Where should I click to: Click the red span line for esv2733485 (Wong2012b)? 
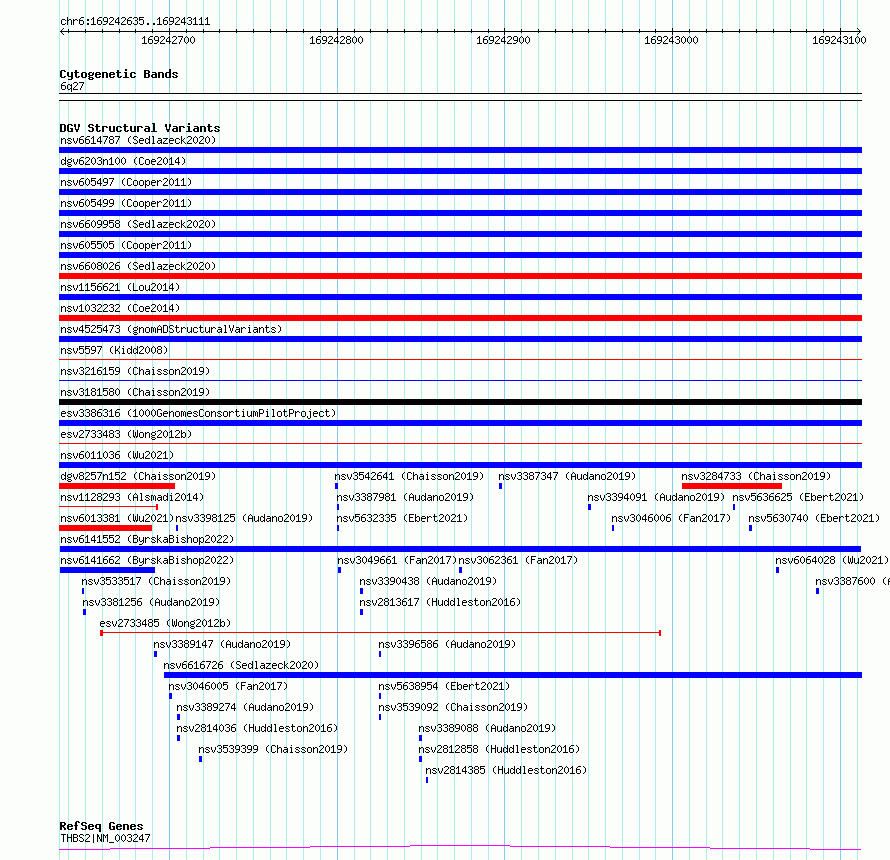point(380,632)
